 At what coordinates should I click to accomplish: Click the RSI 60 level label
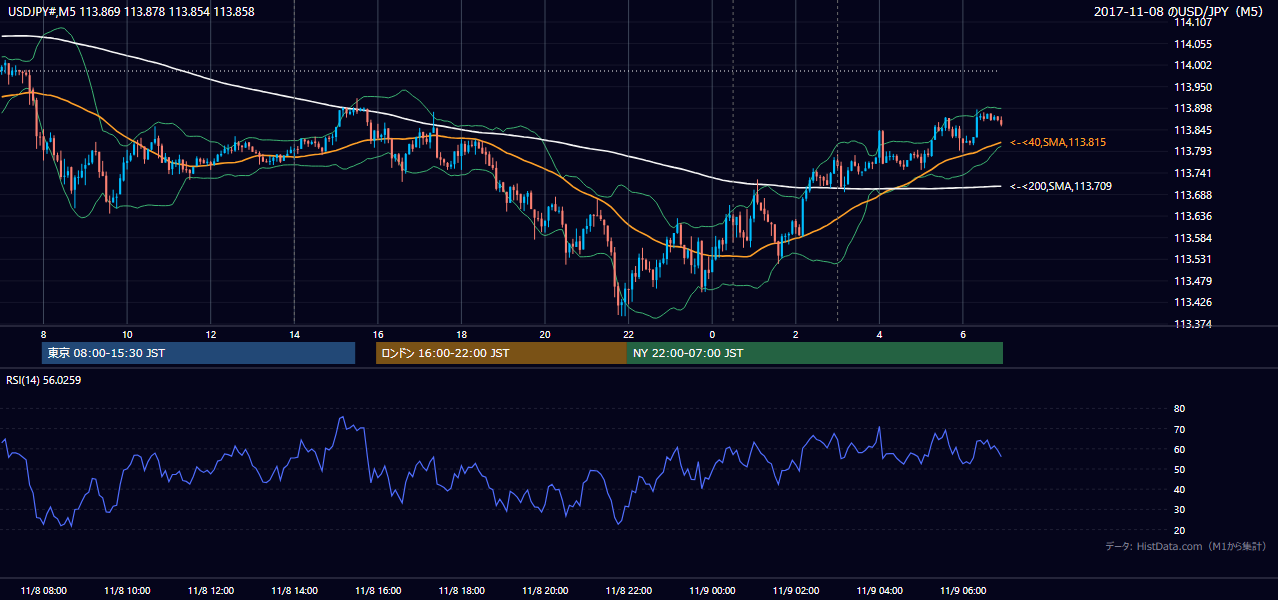1179,449
